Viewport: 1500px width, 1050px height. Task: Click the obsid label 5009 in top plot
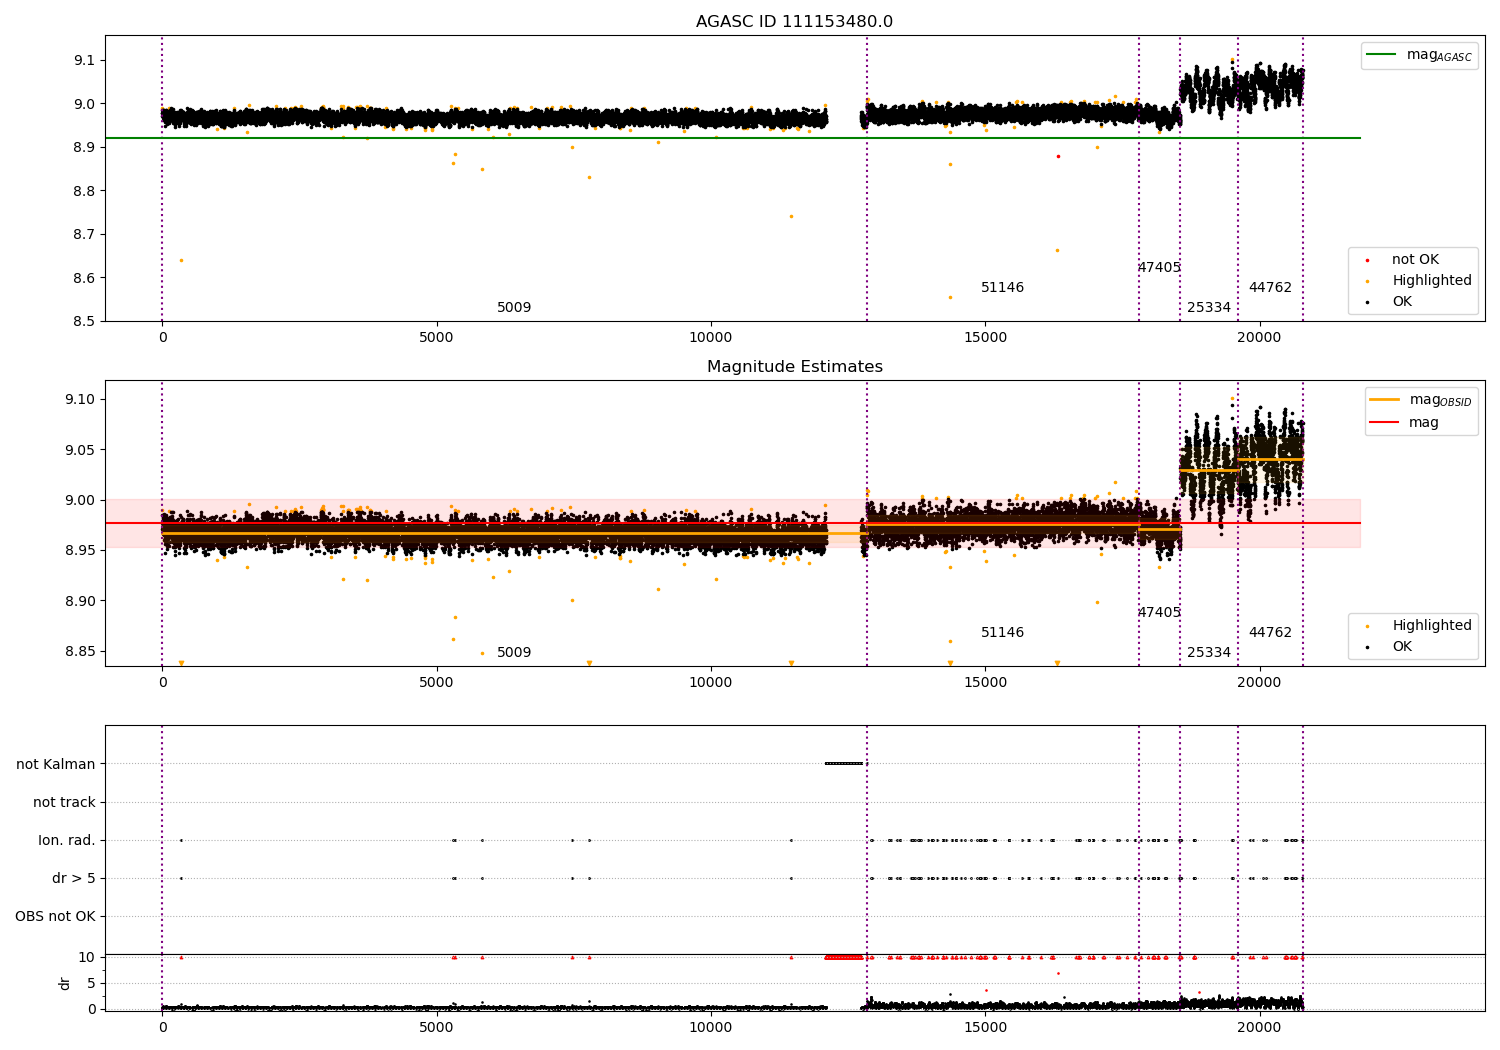click(x=514, y=308)
